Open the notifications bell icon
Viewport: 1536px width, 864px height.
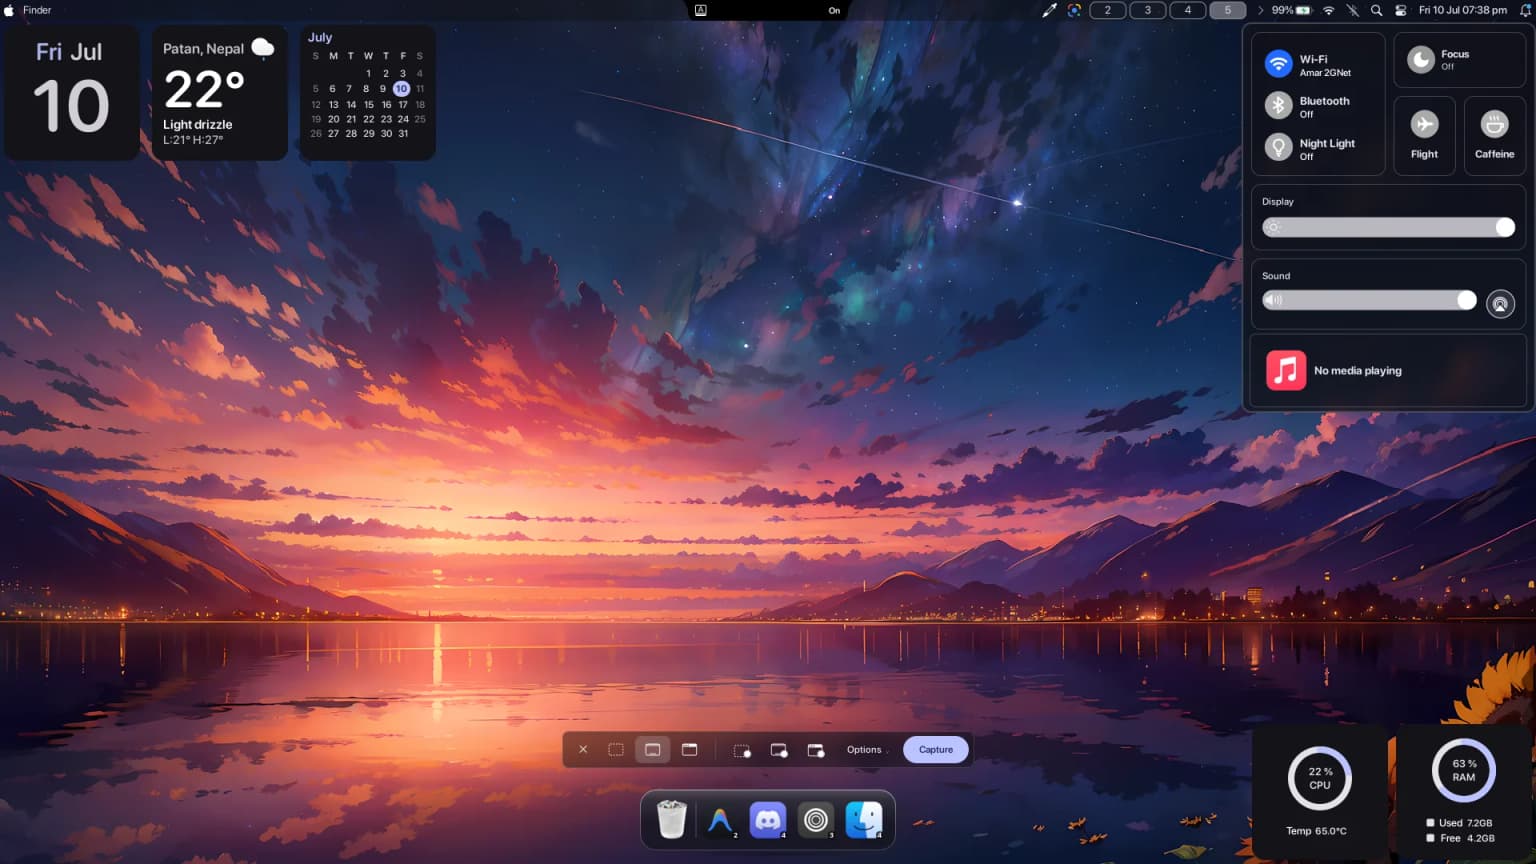click(x=1526, y=10)
